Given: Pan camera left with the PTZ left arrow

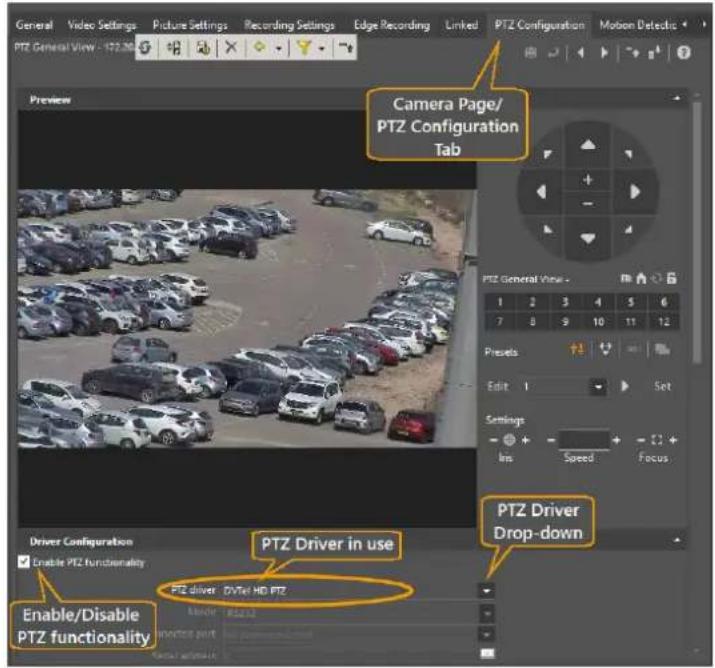Looking at the screenshot, I should coord(541,192).
